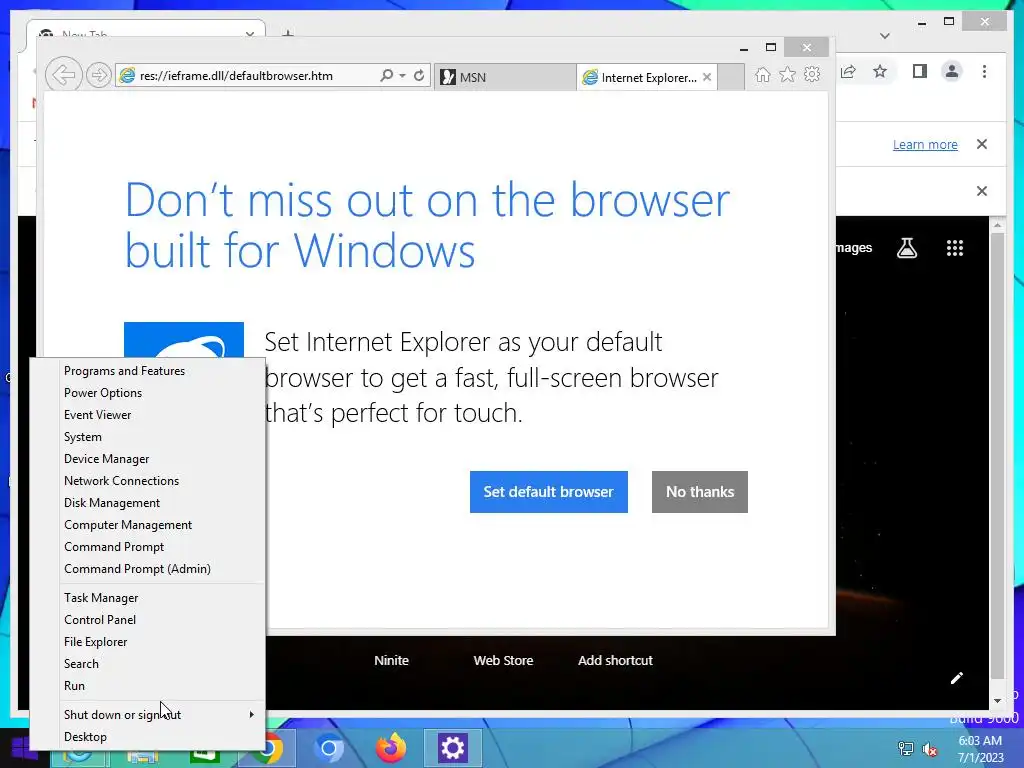The image size is (1024, 768).
Task: Refresh the Internet Explorer page
Action: tap(419, 76)
